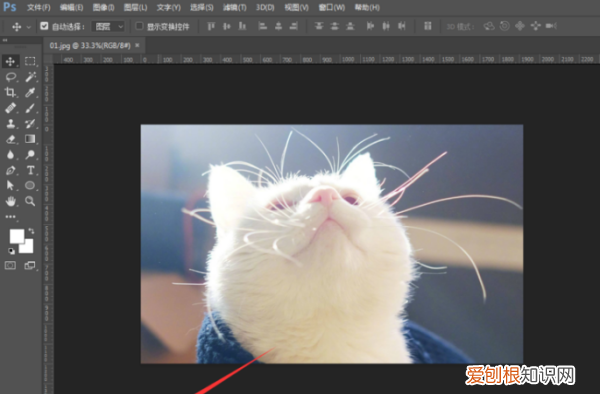
Task: Open the 图层(L) menu
Action: 135,7
